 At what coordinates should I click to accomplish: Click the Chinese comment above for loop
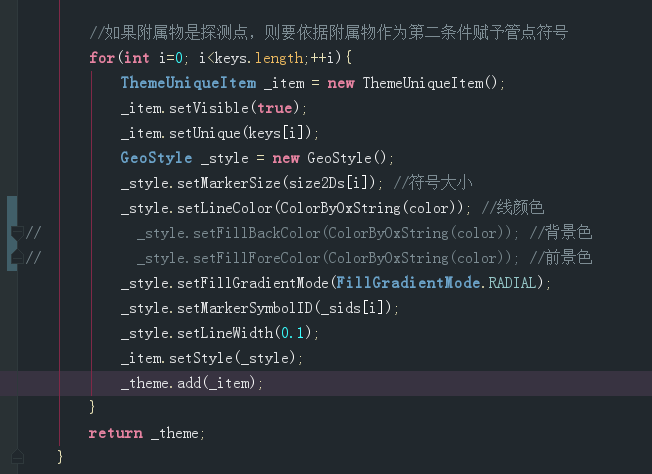pos(328,32)
